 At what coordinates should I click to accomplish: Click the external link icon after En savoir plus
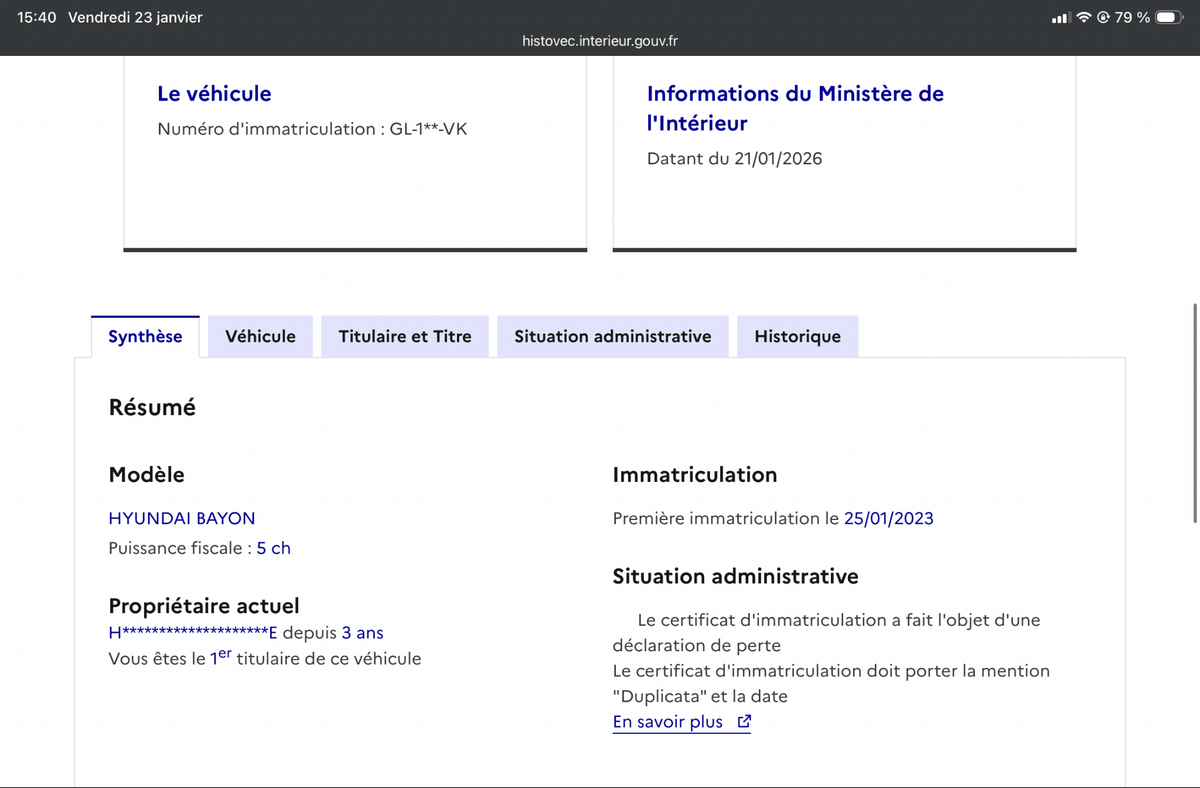point(743,722)
